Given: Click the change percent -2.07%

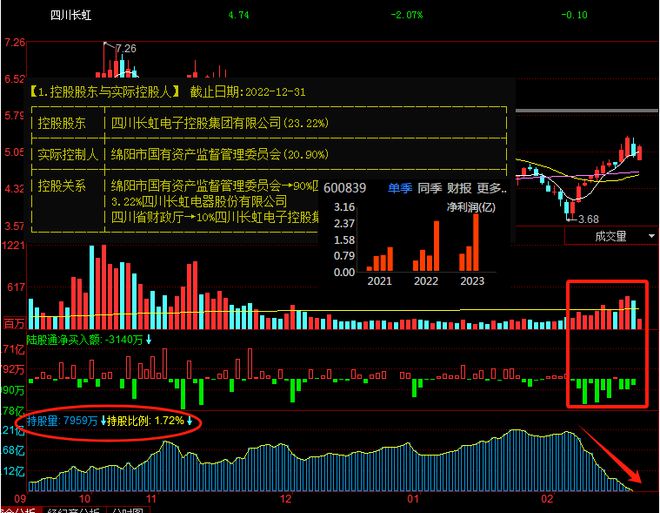Looking at the screenshot, I should pos(407,15).
